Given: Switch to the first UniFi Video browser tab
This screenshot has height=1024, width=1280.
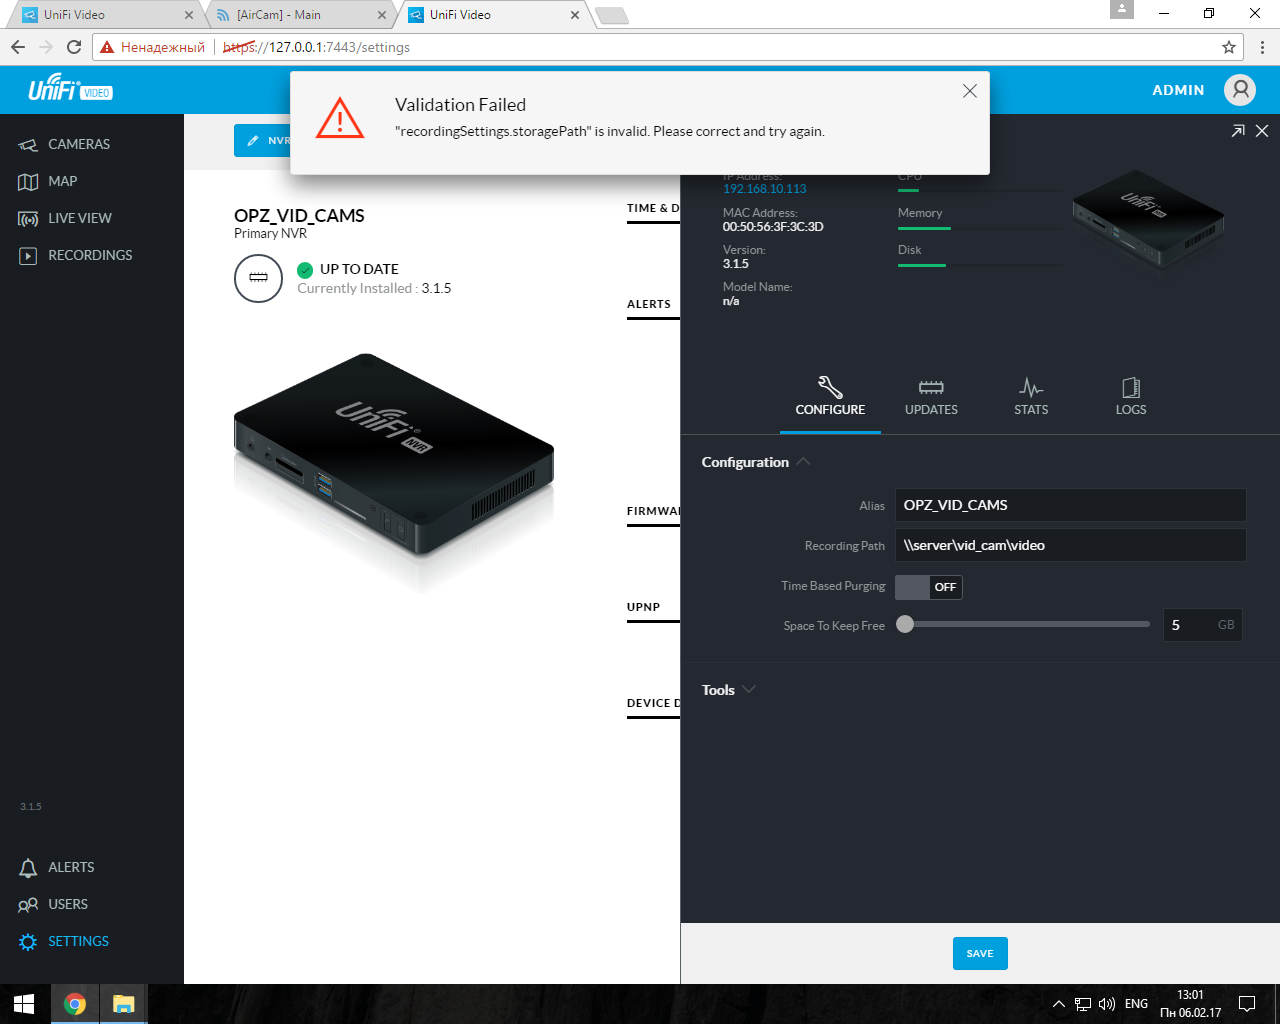Looking at the screenshot, I should coord(104,14).
